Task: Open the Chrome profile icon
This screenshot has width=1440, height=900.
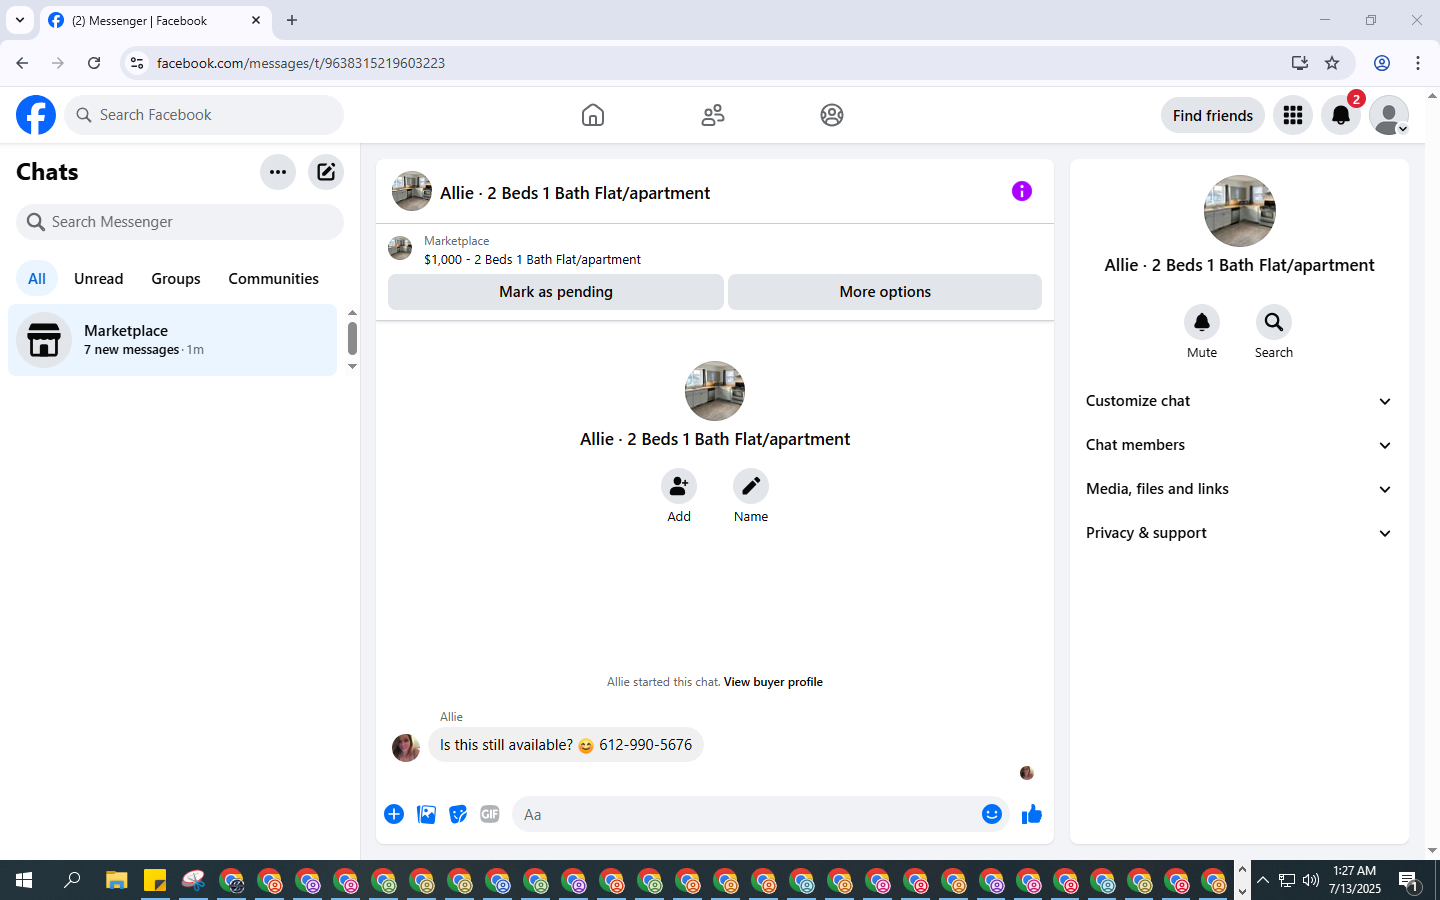Action: point(1382,63)
